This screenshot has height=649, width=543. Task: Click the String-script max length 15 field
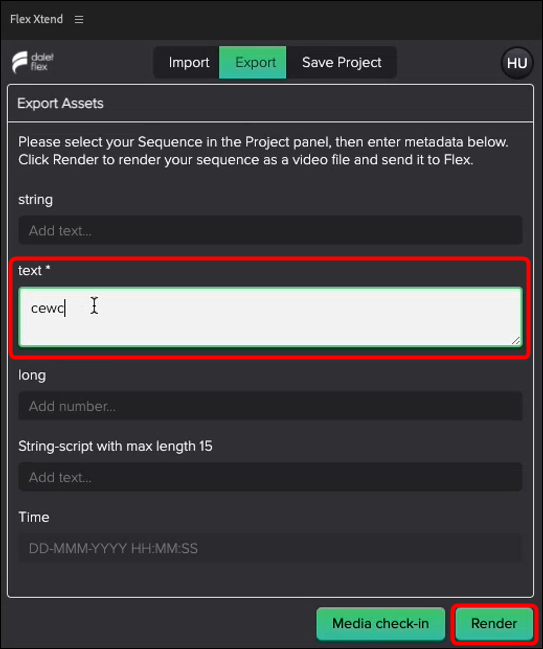click(270, 477)
